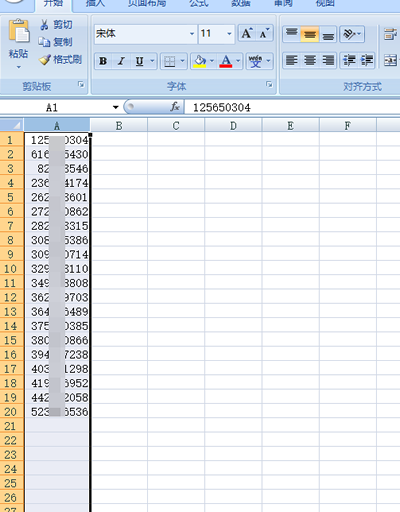Expand the Name Box A1 dropdown arrow
400x512 pixels.
click(116, 107)
